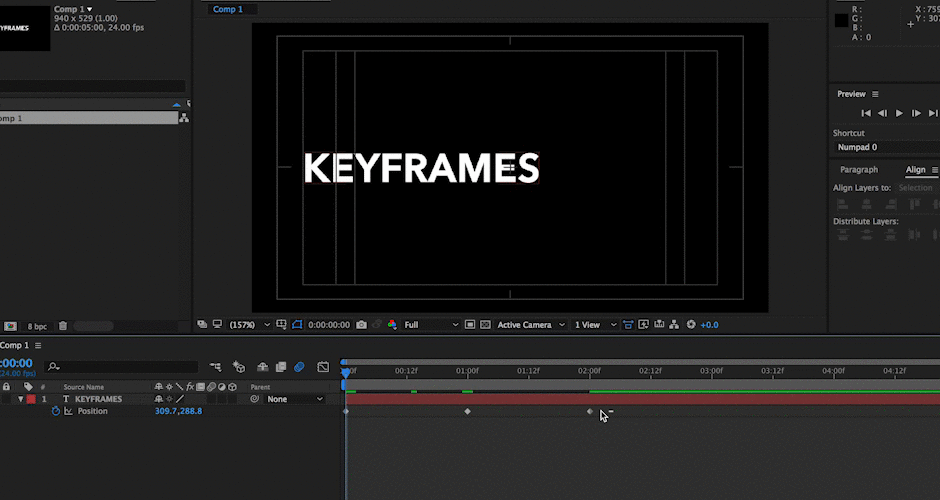Viewport: 940px width, 500px height.
Task: Toggle the KEYFRAMES layer shy switch
Action: coord(159,399)
